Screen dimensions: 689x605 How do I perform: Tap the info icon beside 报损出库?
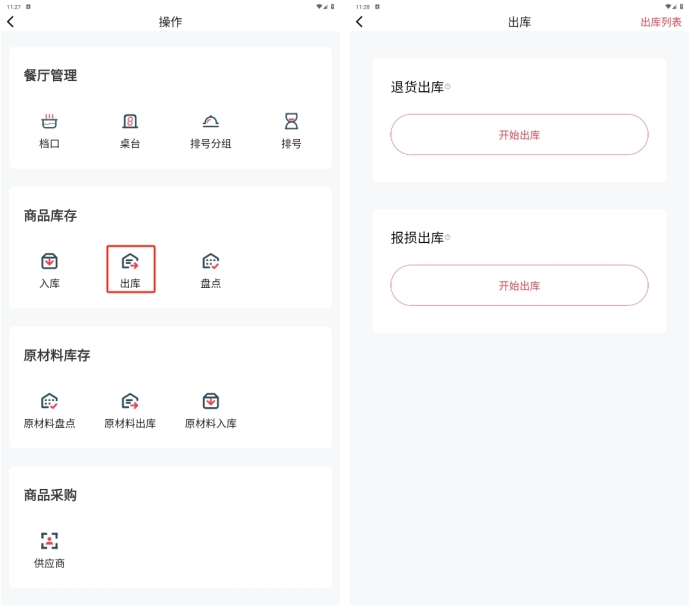point(448,237)
